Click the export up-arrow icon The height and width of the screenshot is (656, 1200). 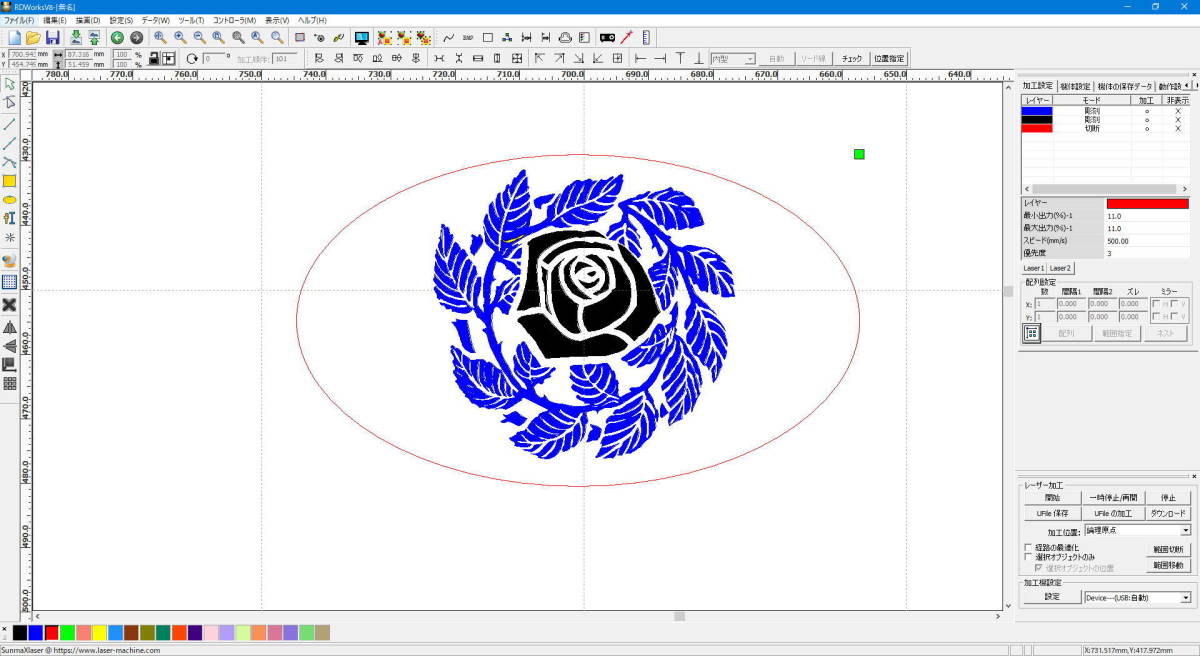[x=93, y=37]
